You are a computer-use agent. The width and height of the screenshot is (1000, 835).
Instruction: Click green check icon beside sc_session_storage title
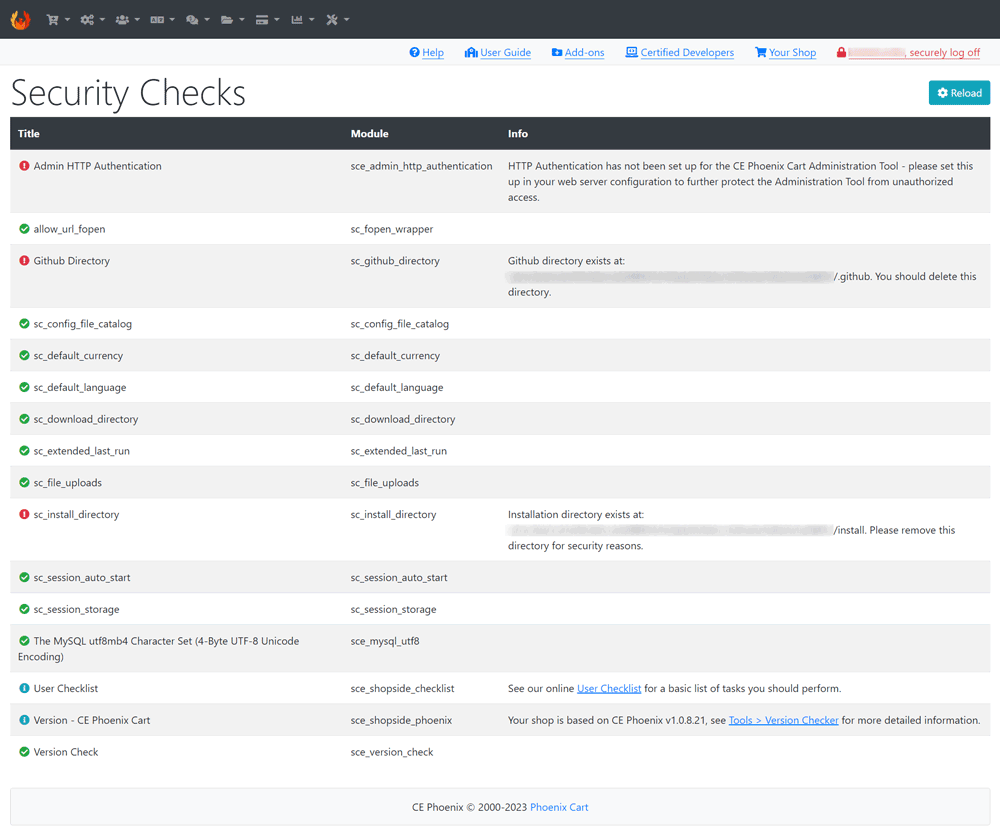point(24,609)
